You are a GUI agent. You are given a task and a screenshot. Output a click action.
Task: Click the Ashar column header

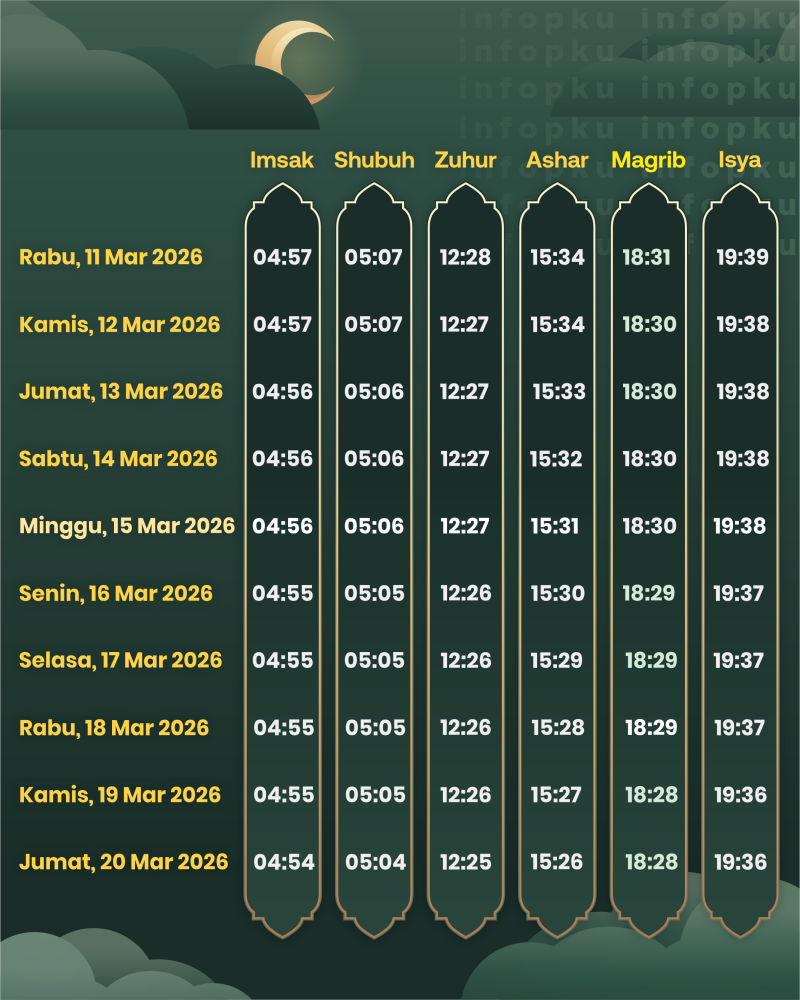pyautogui.click(x=557, y=160)
